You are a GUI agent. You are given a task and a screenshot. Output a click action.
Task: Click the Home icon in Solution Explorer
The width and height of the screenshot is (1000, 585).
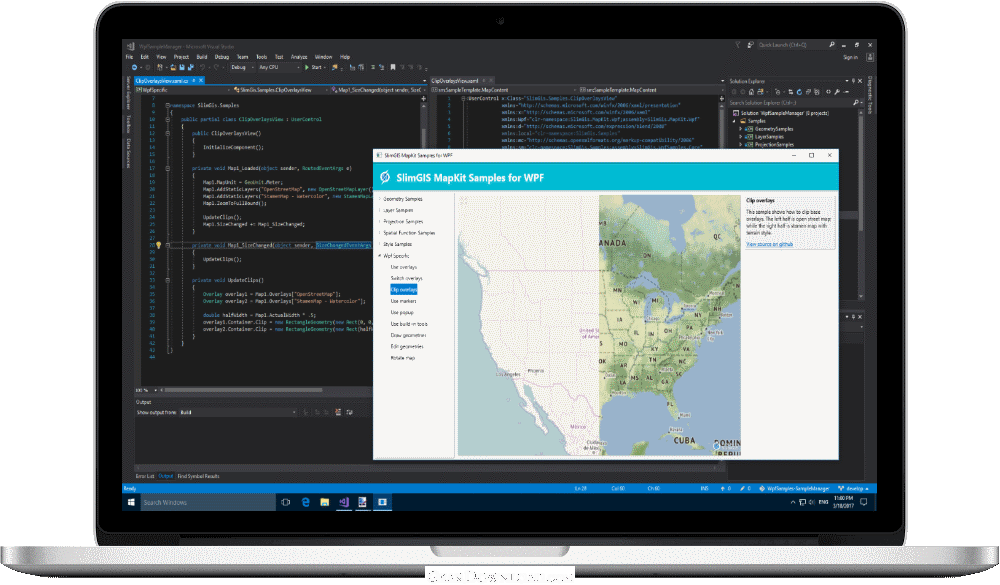point(751,92)
